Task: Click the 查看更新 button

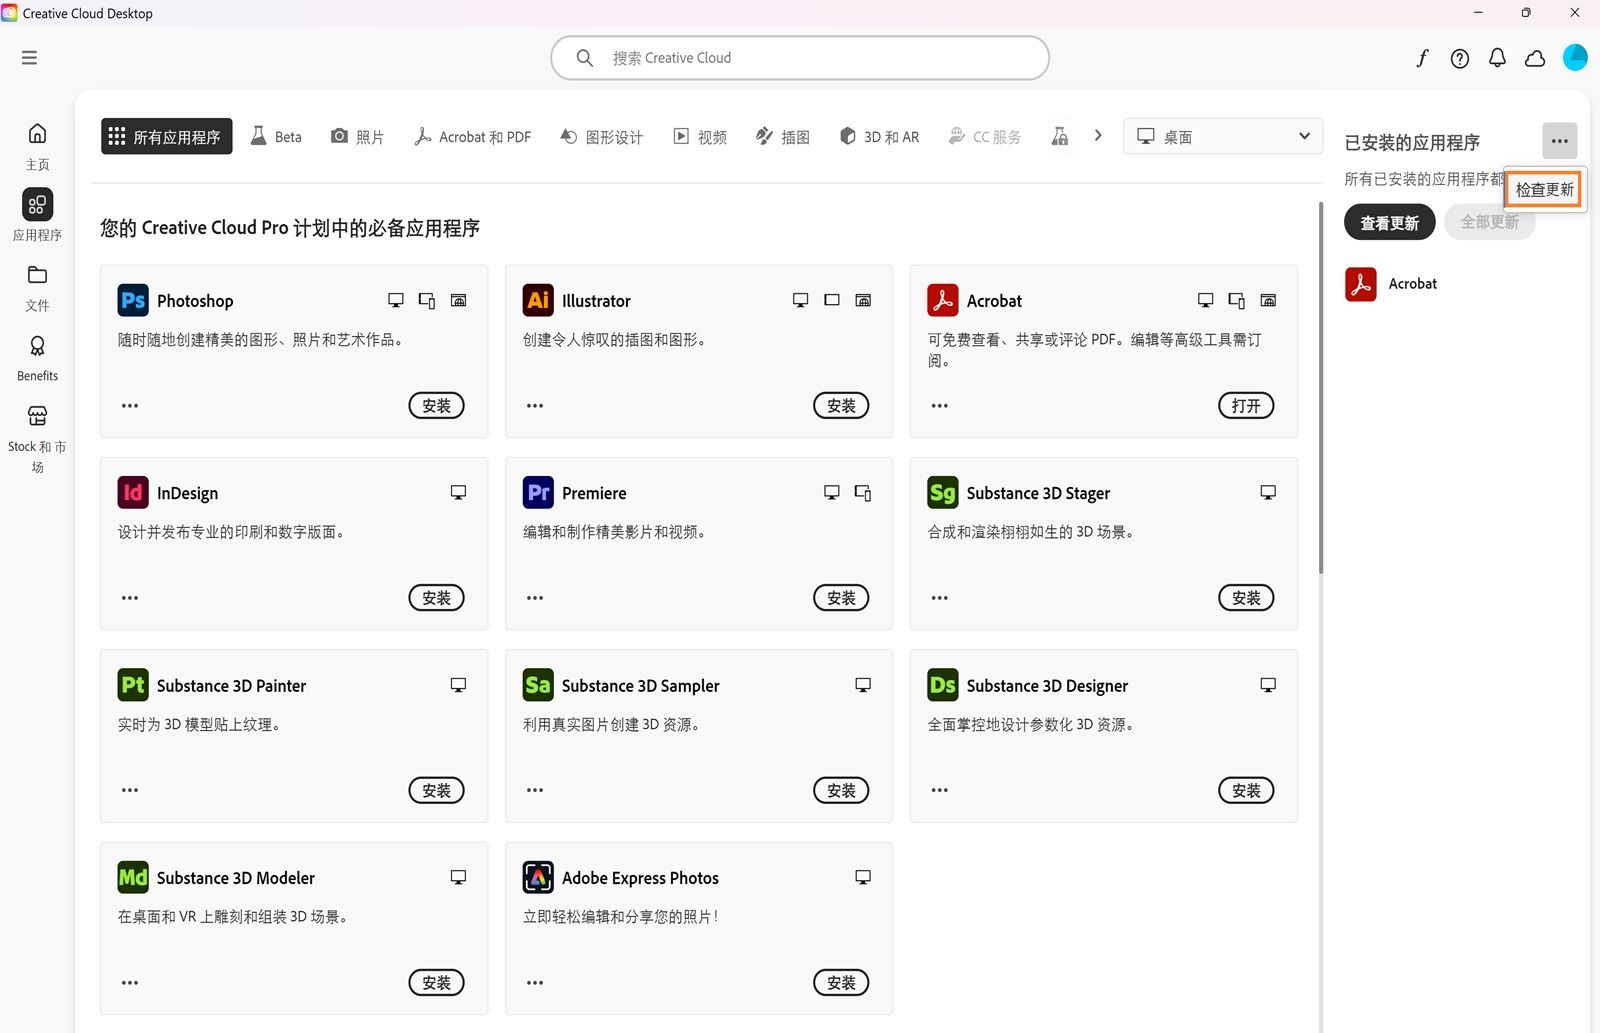Action: (1389, 222)
